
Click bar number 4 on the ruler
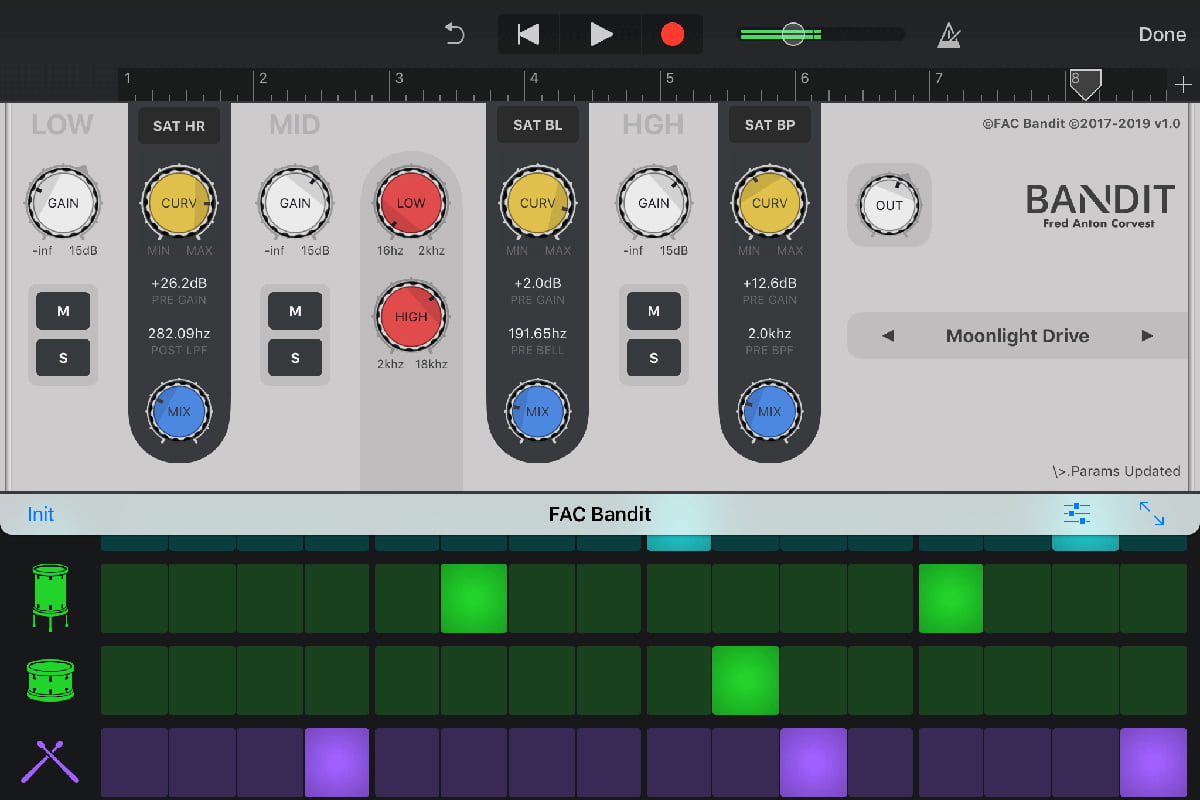534,78
